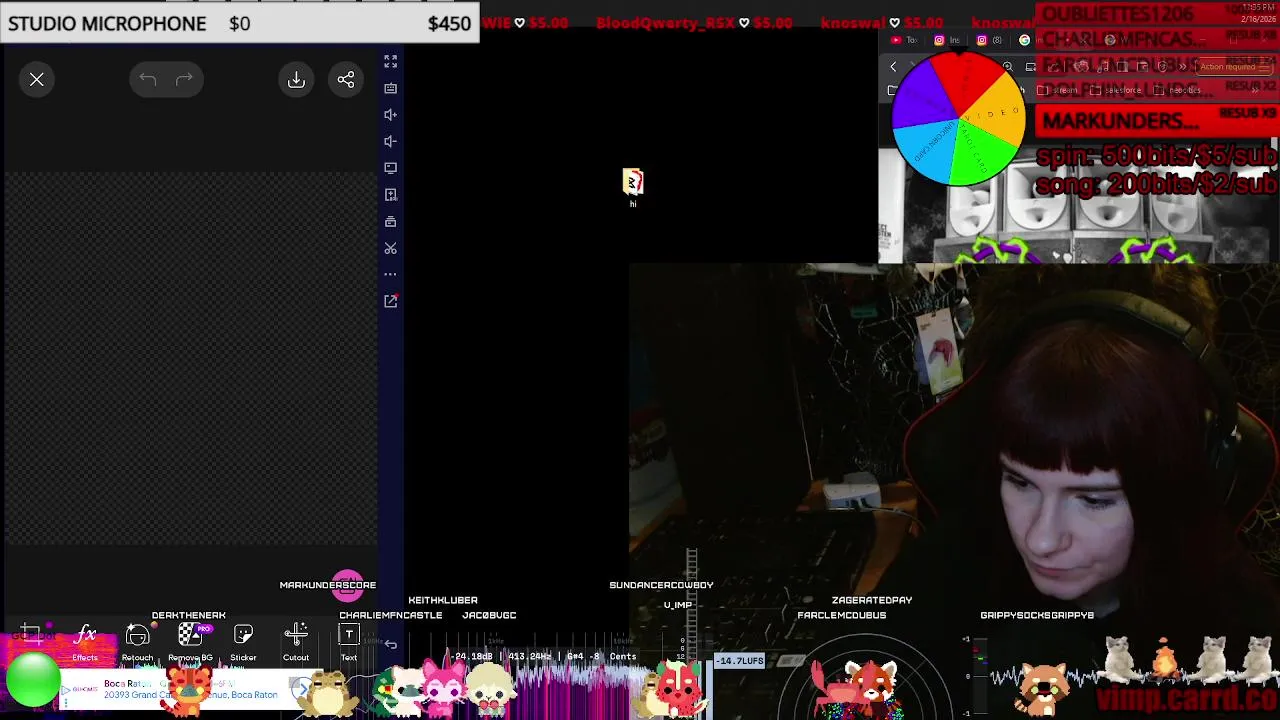Viewport: 1280px width, 720px height.
Task: Open the 'hi' file on the desktop
Action: [x=633, y=187]
